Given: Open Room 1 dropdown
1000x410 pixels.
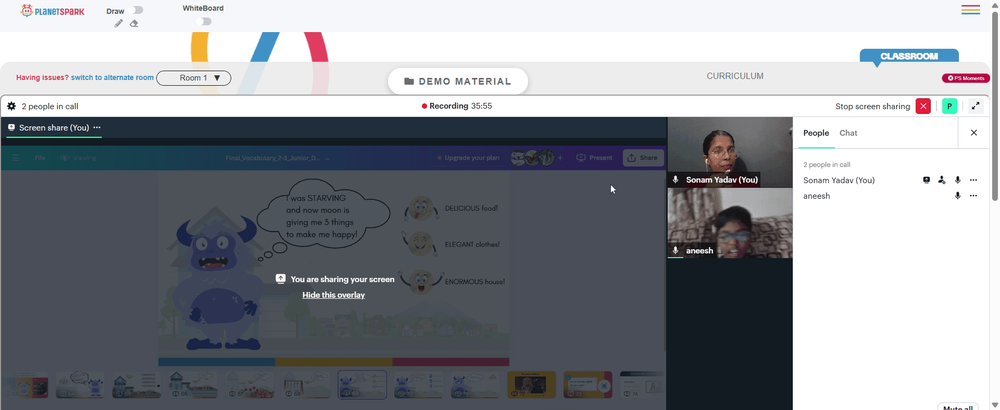Looking at the screenshot, I should point(194,78).
